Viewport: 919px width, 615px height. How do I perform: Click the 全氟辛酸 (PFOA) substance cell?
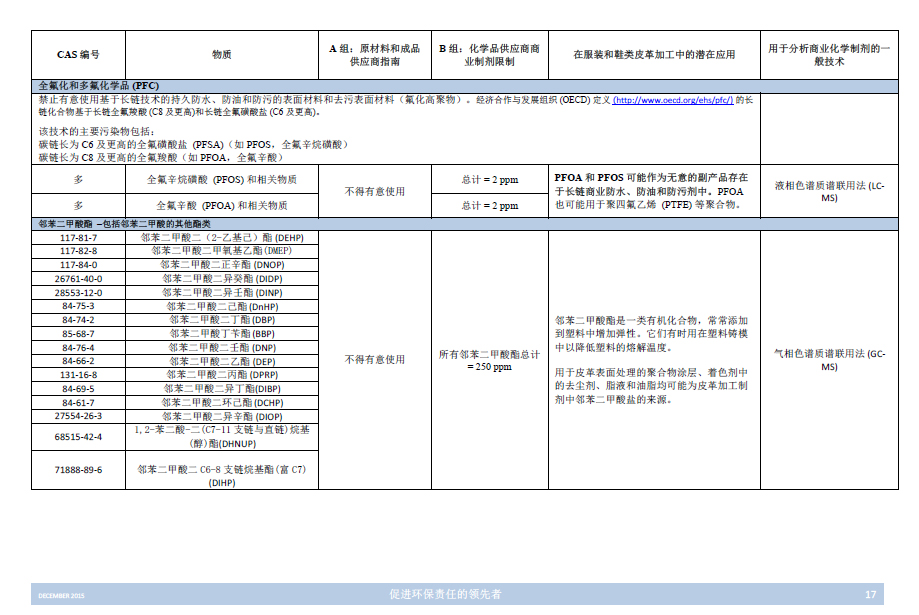tap(221, 205)
